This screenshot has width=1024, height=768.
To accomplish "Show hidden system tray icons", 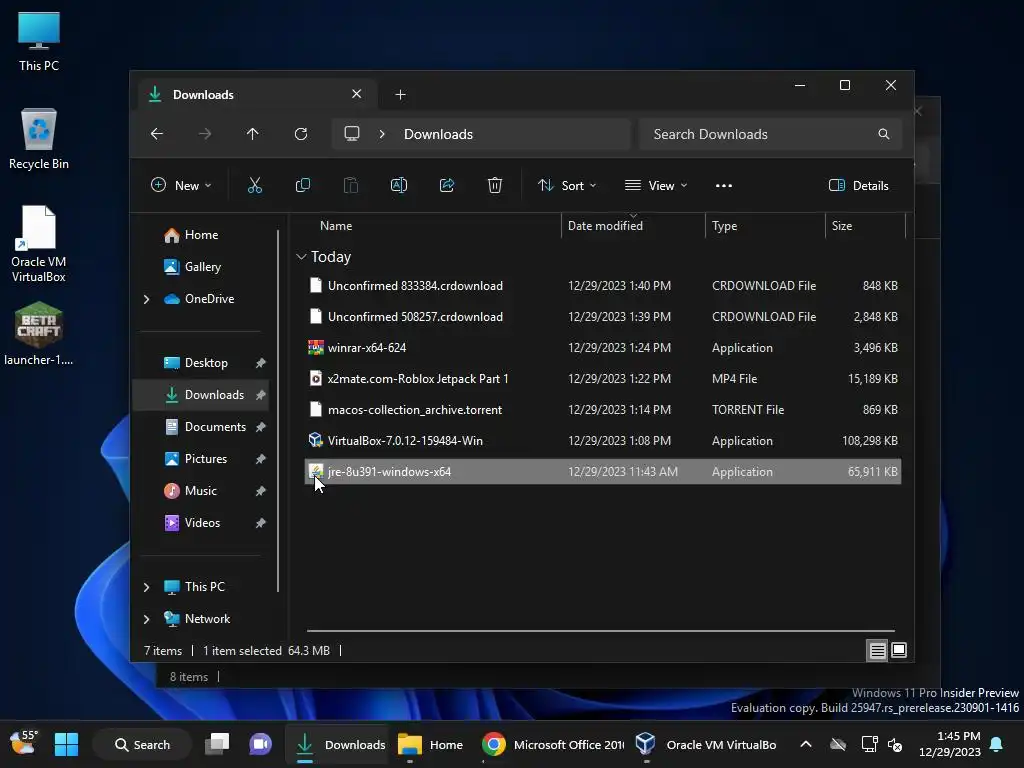I will pos(806,744).
